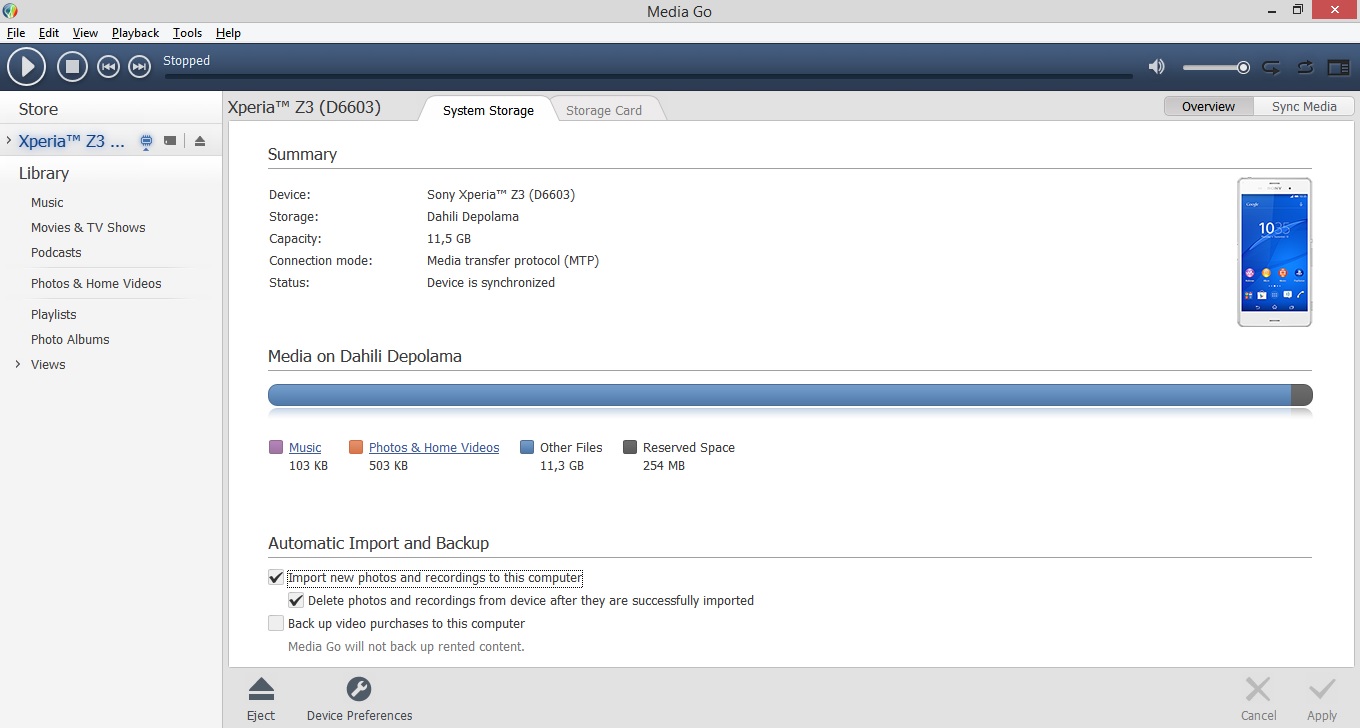Click the Stop playback button

click(x=72, y=67)
